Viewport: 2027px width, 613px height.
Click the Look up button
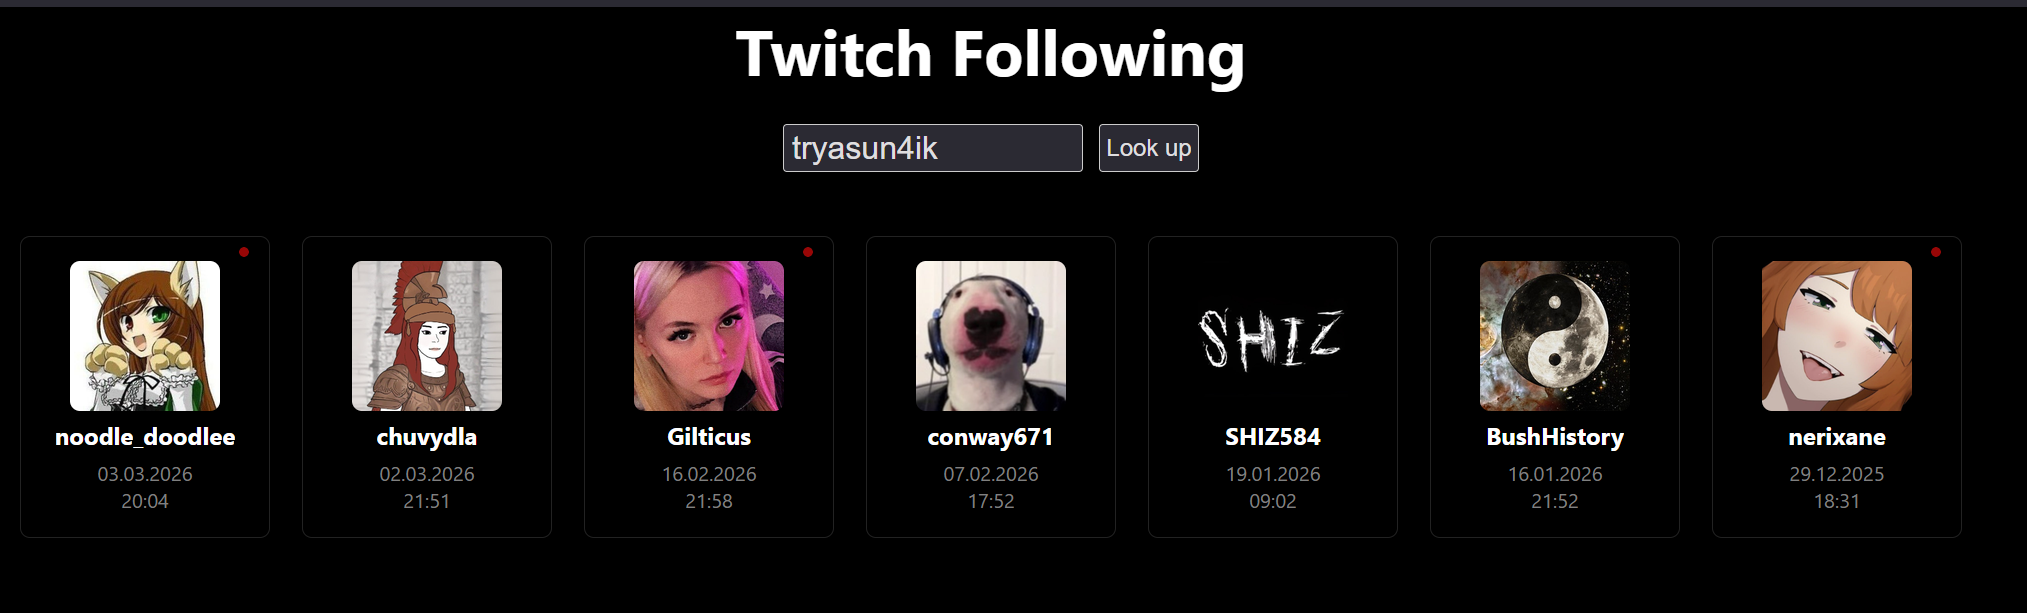[1148, 148]
